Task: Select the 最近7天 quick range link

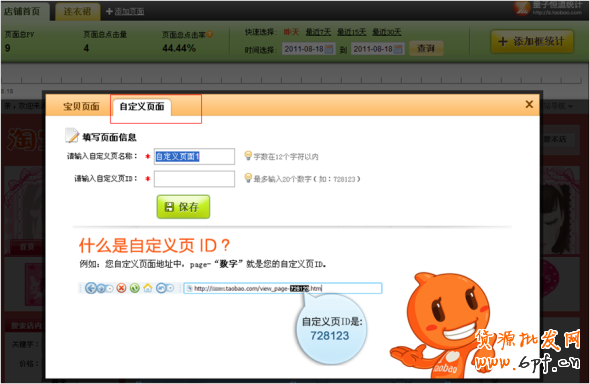Action: click(318, 32)
